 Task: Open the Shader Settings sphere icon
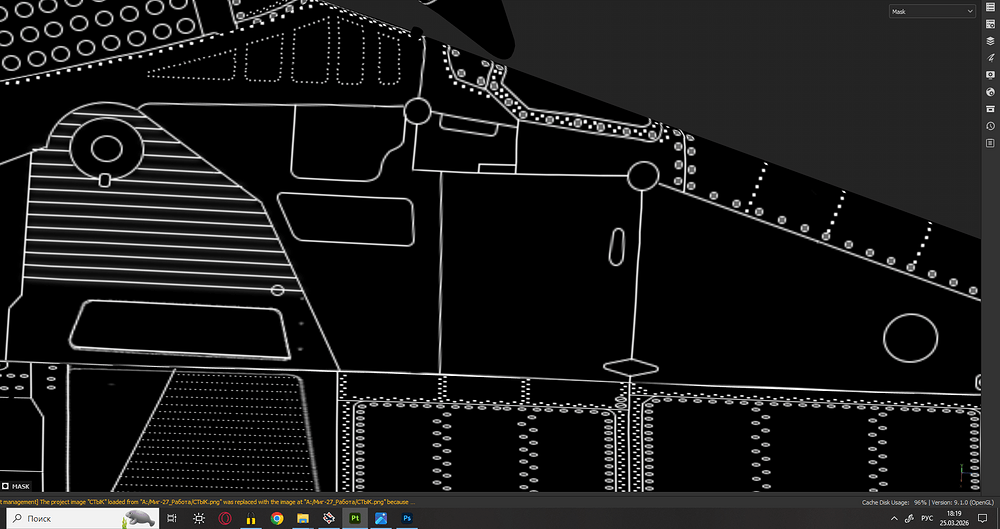[x=990, y=92]
